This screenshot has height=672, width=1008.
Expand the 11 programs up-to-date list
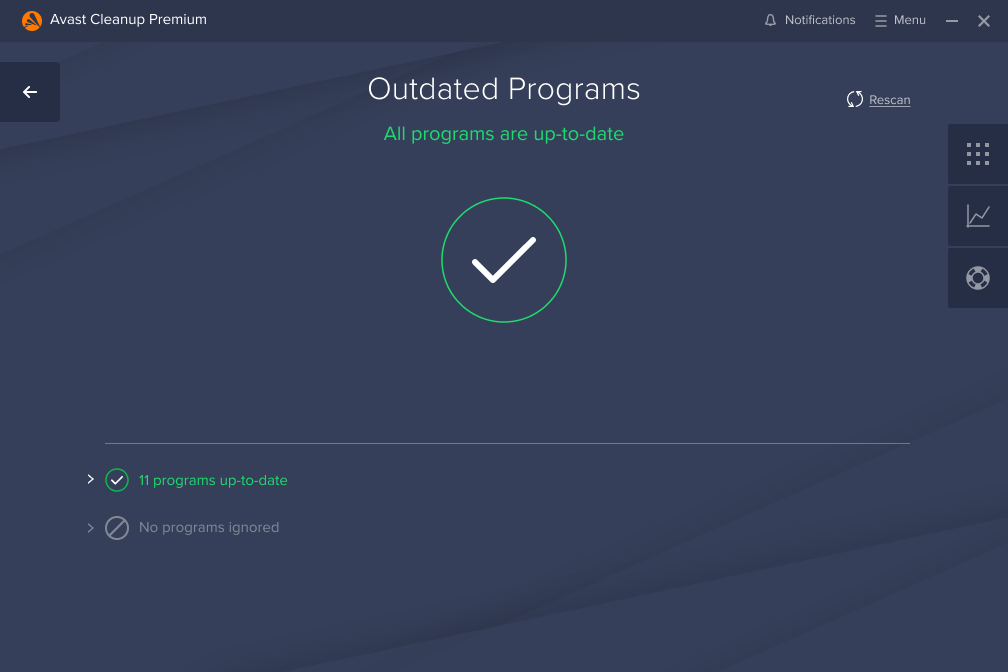click(x=91, y=480)
